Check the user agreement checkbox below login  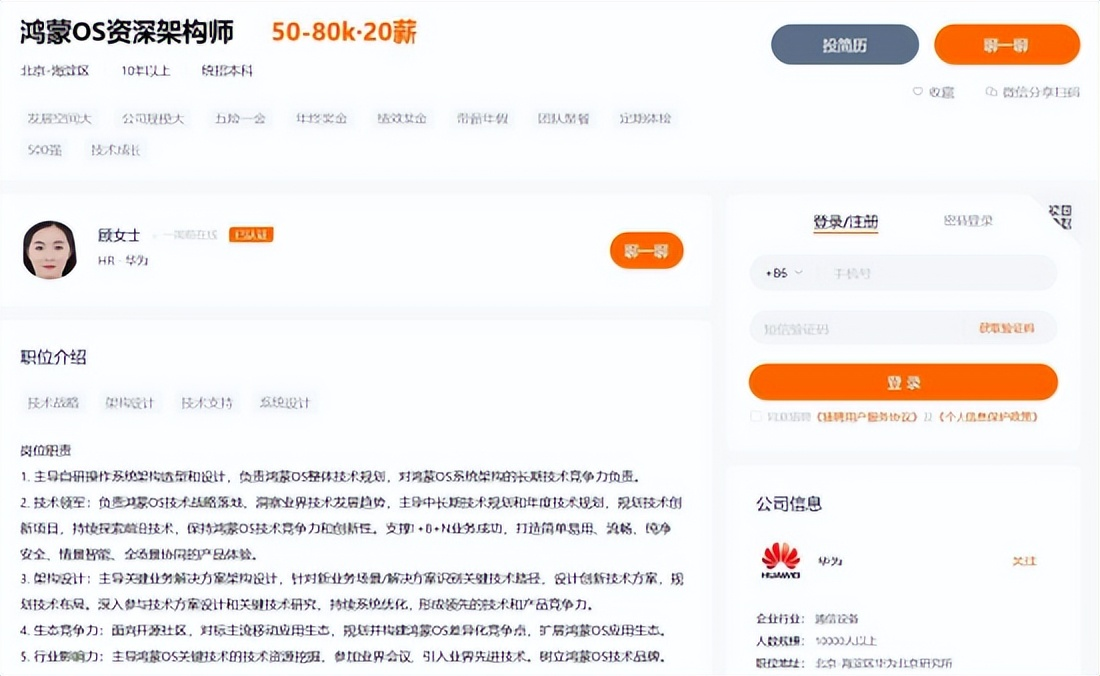pyautogui.click(x=756, y=415)
